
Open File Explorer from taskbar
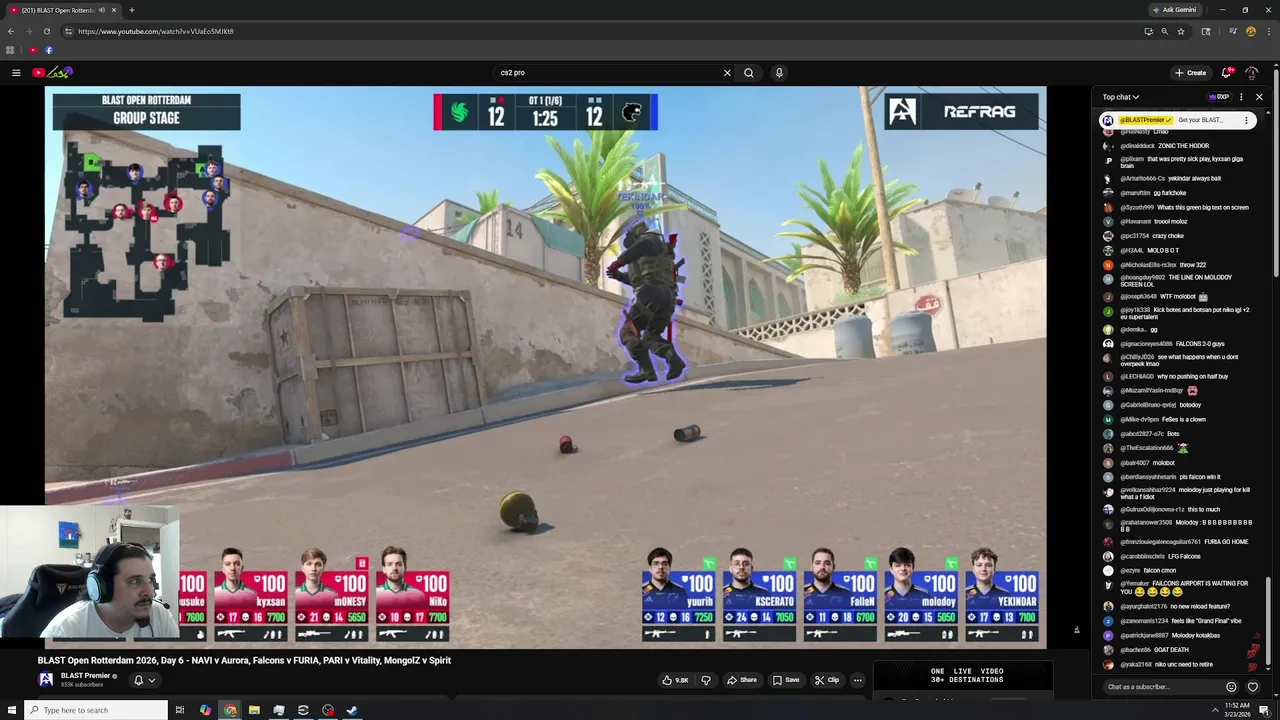click(254, 710)
